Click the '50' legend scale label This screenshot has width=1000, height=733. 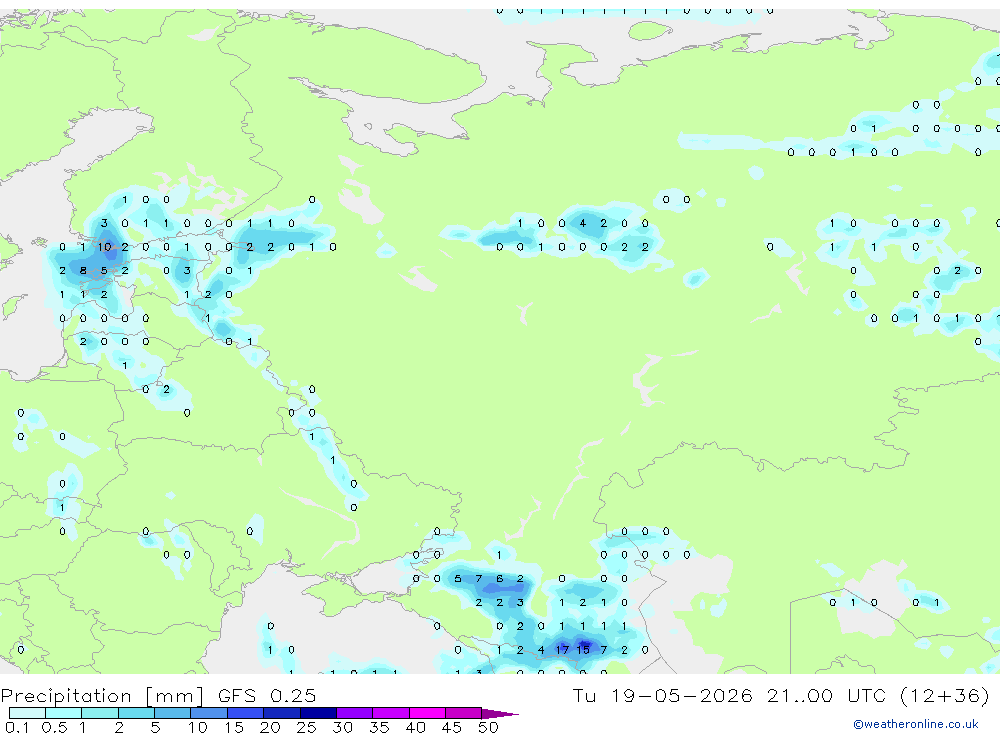[x=488, y=727]
